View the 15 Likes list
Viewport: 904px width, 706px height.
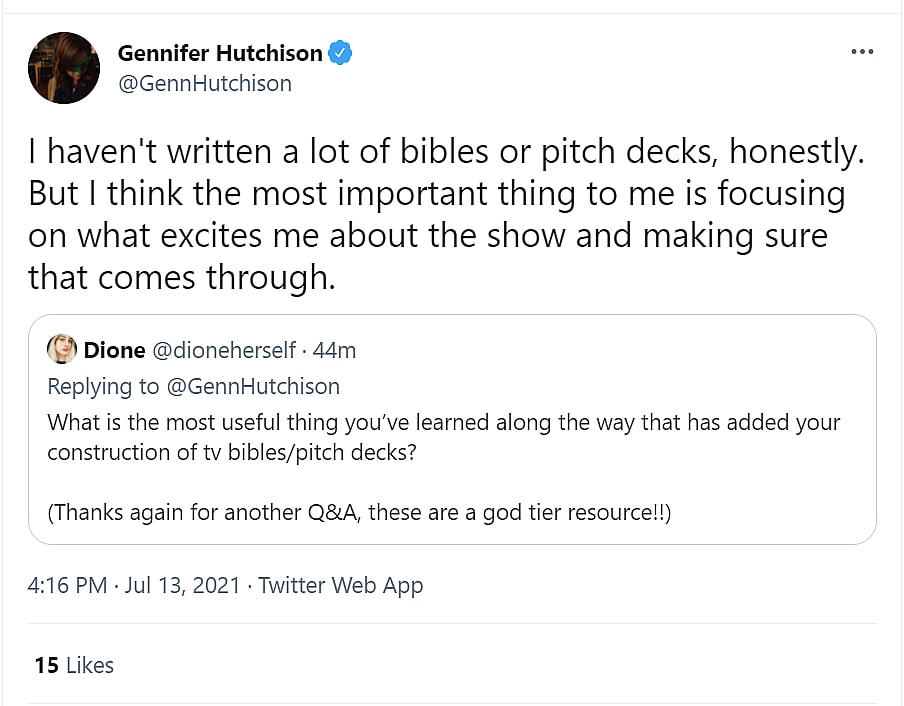coord(74,665)
